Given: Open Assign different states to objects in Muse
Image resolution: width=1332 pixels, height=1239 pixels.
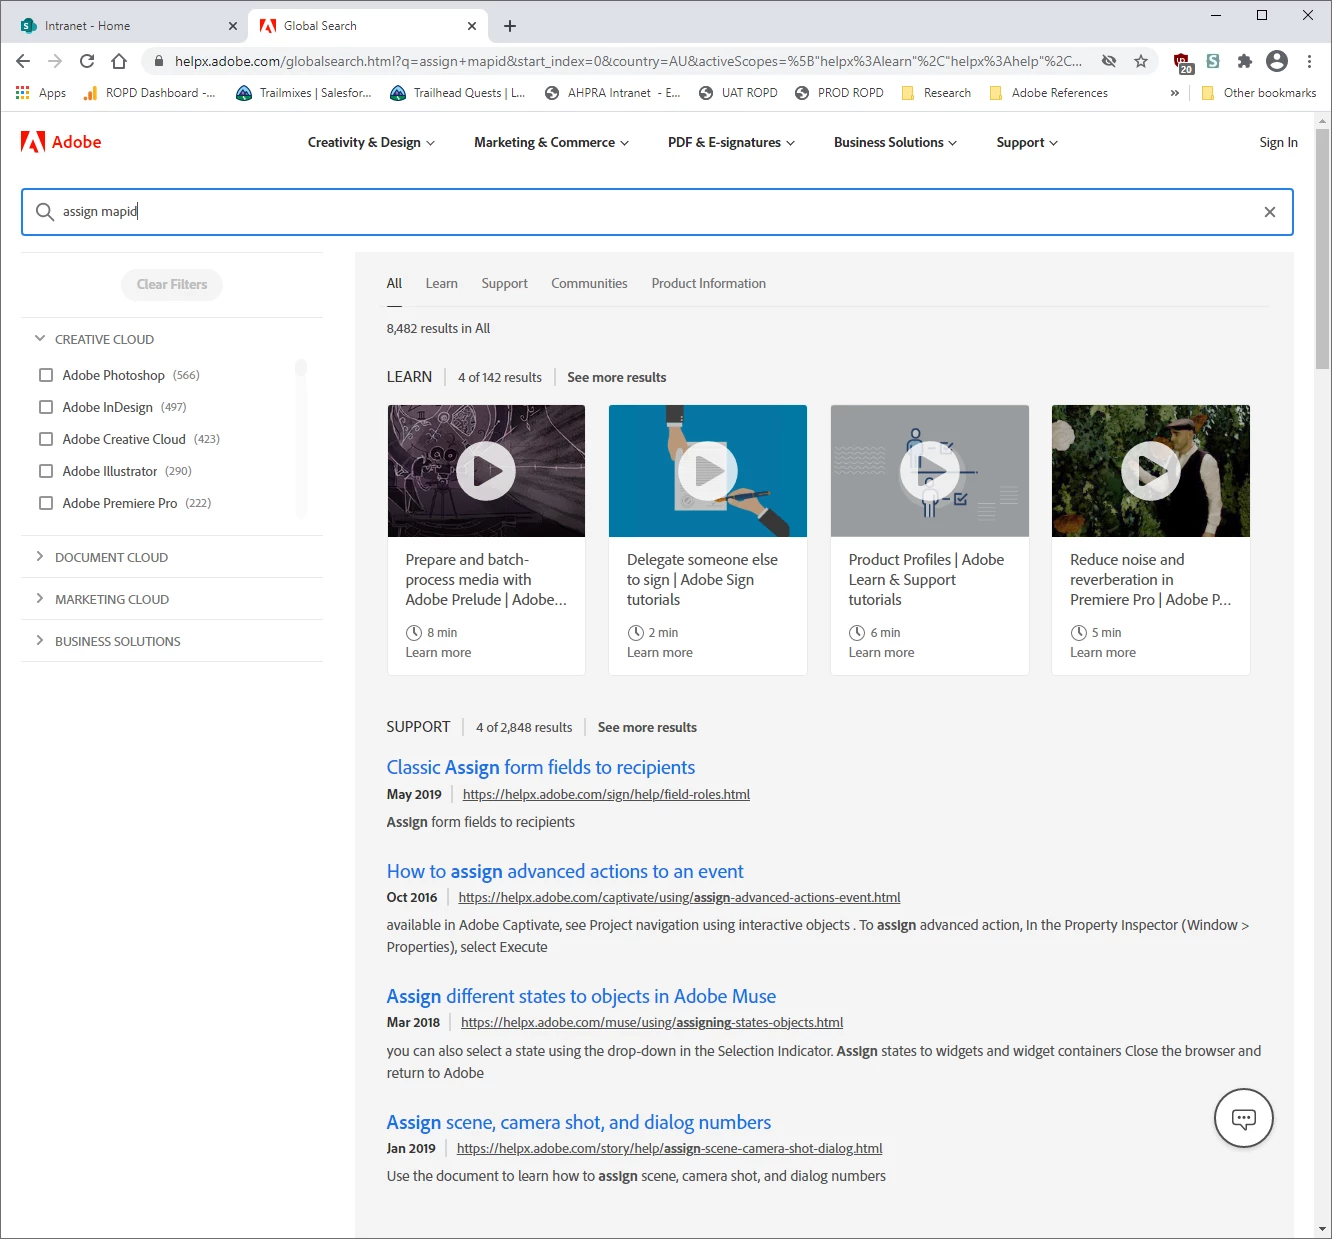Looking at the screenshot, I should (x=581, y=996).
